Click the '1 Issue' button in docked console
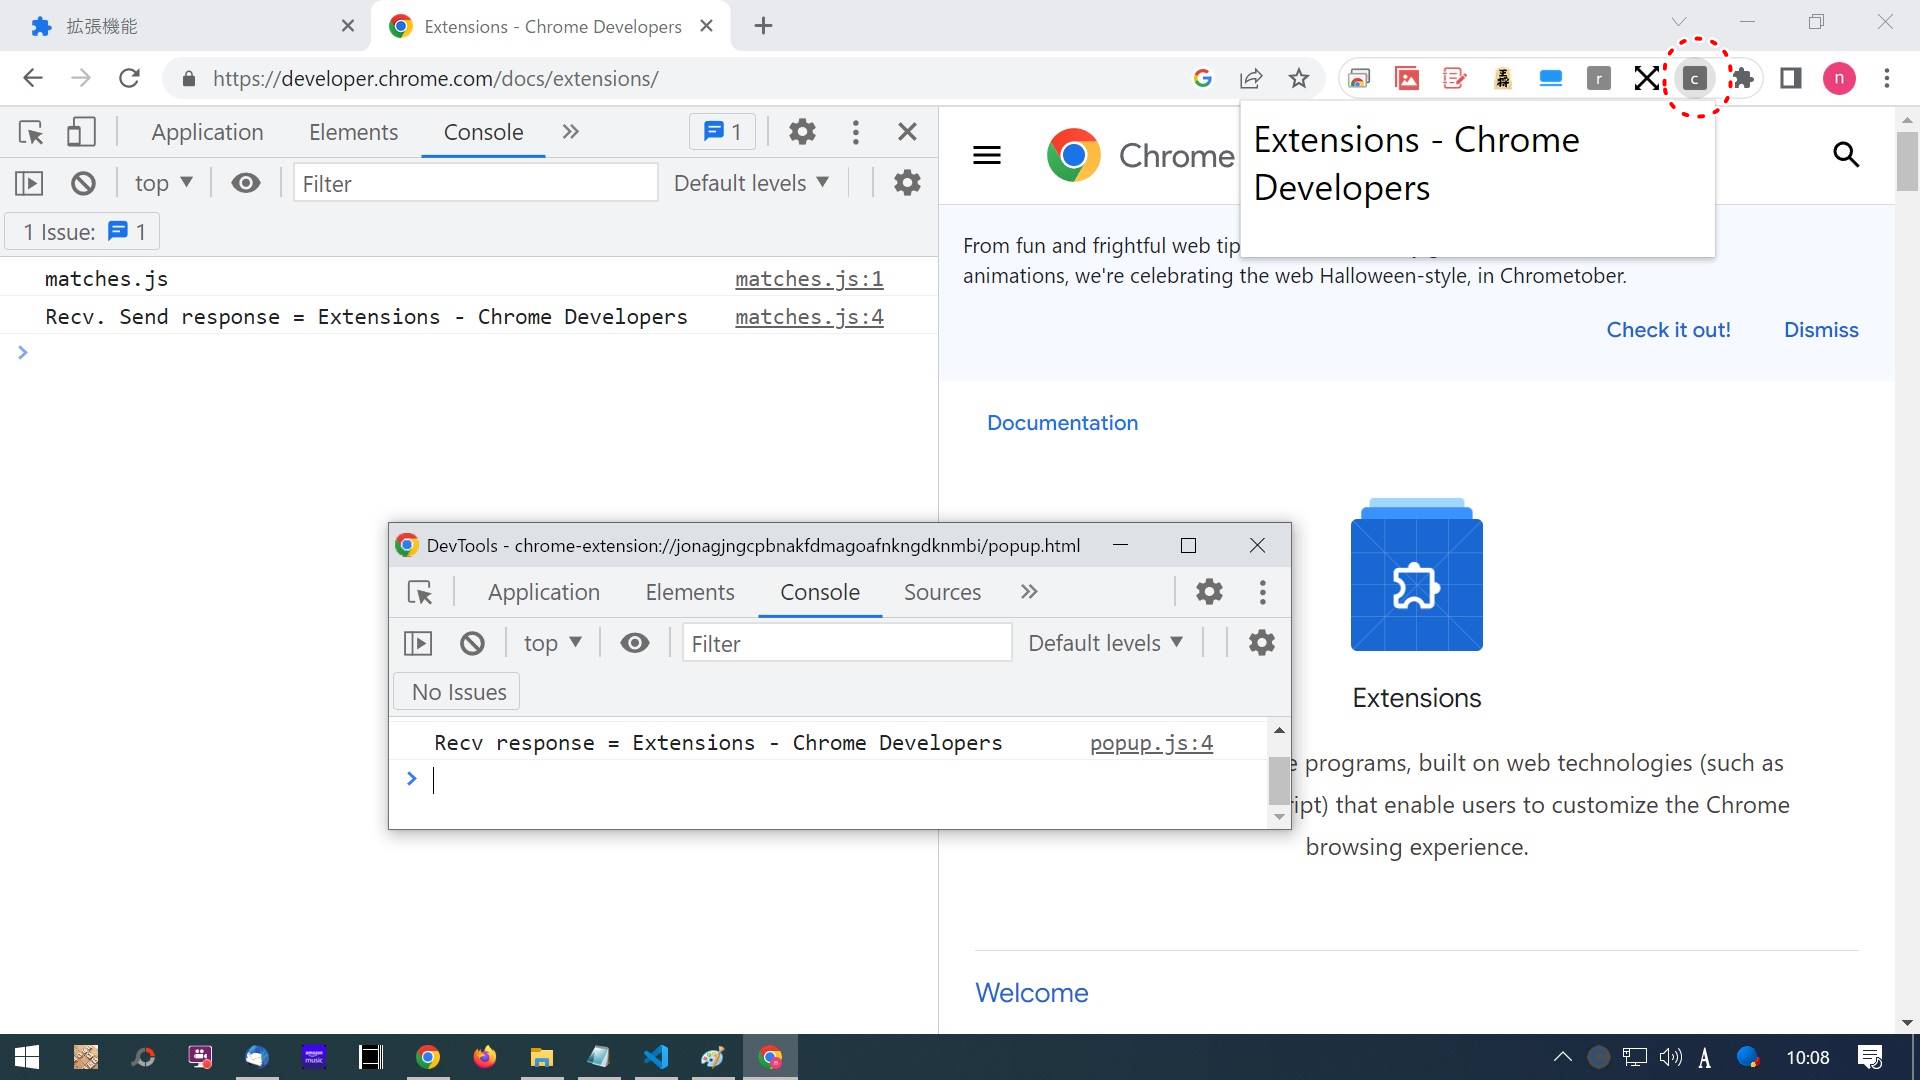This screenshot has width=1920, height=1080. pos(82,232)
